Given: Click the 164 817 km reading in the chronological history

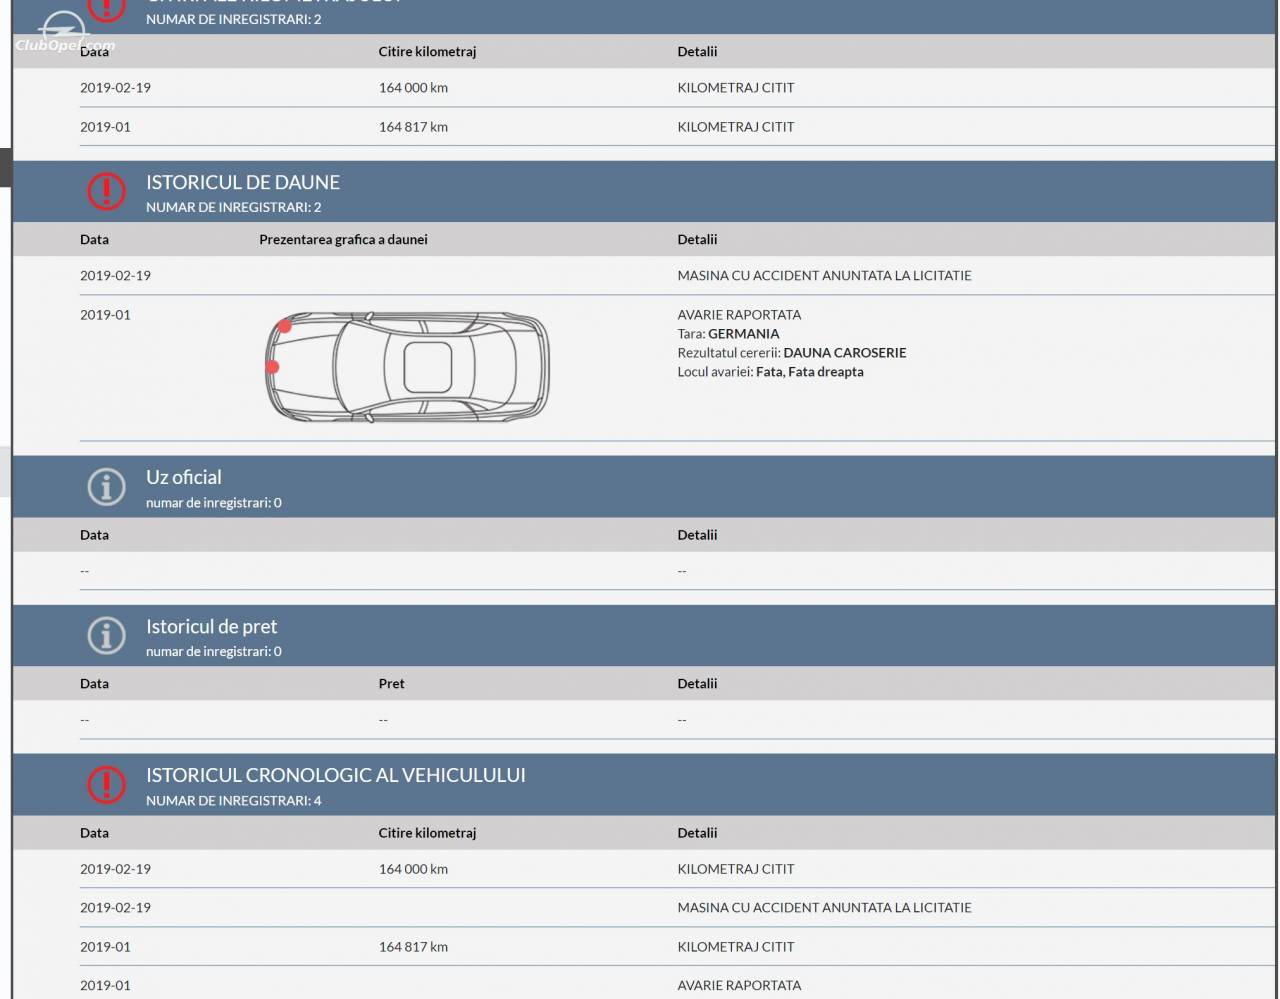Looking at the screenshot, I should 413,946.
